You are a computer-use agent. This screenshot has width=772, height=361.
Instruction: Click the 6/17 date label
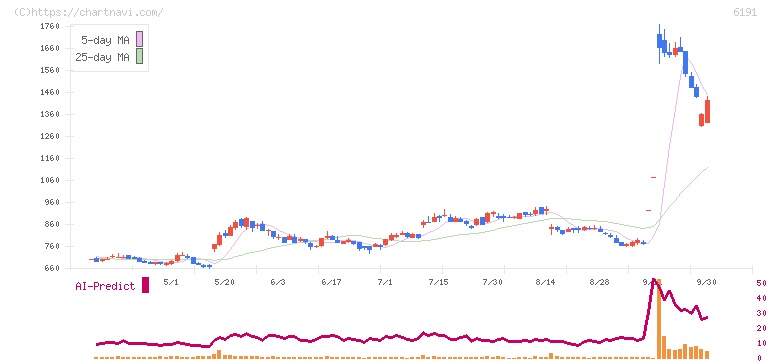331,282
